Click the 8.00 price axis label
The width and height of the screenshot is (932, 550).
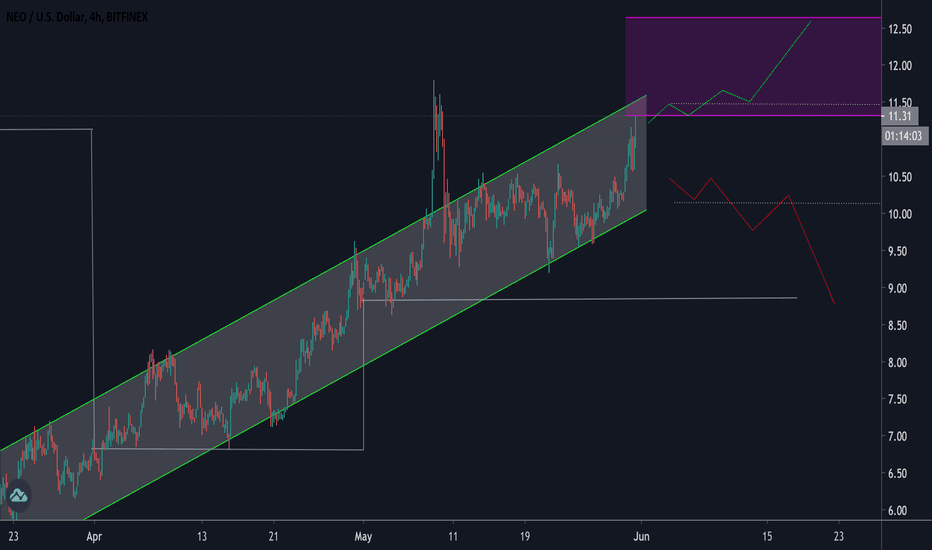pyautogui.click(x=898, y=363)
